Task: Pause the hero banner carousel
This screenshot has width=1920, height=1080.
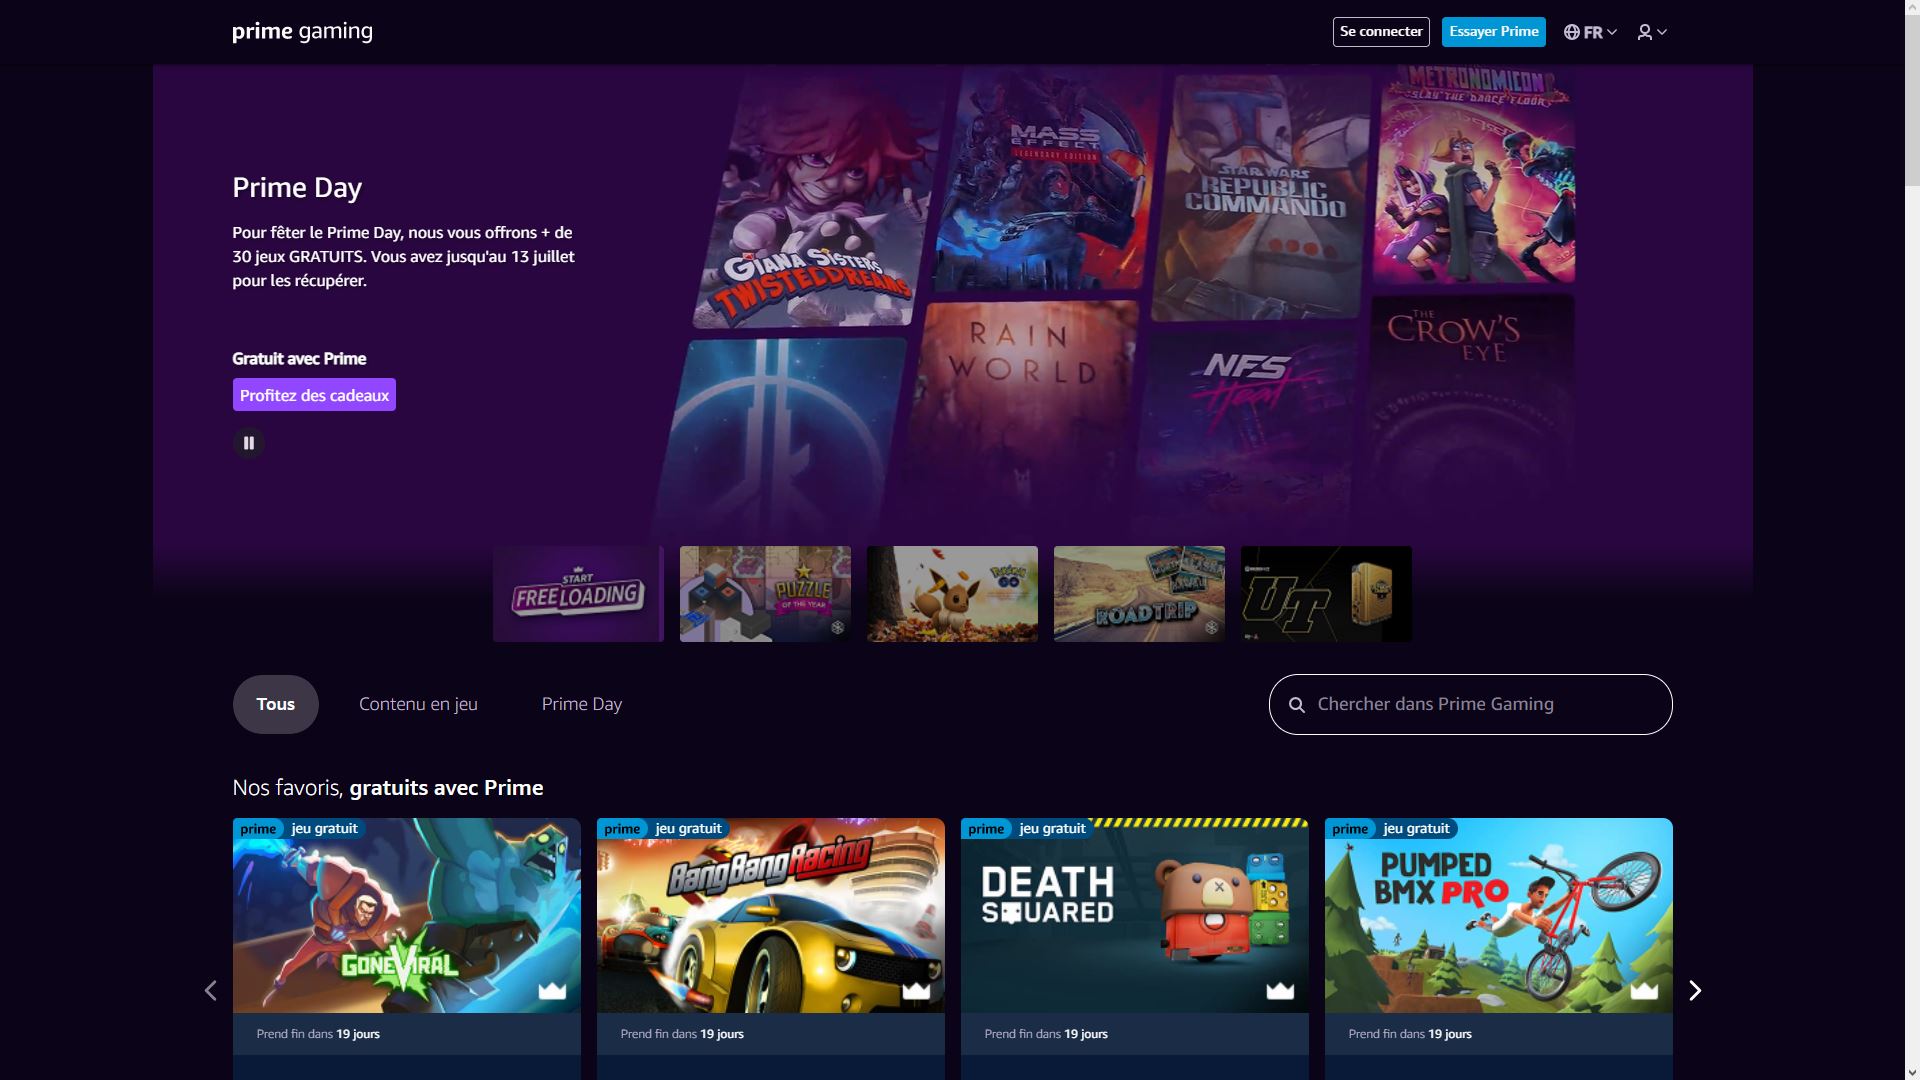Action: 248,441
